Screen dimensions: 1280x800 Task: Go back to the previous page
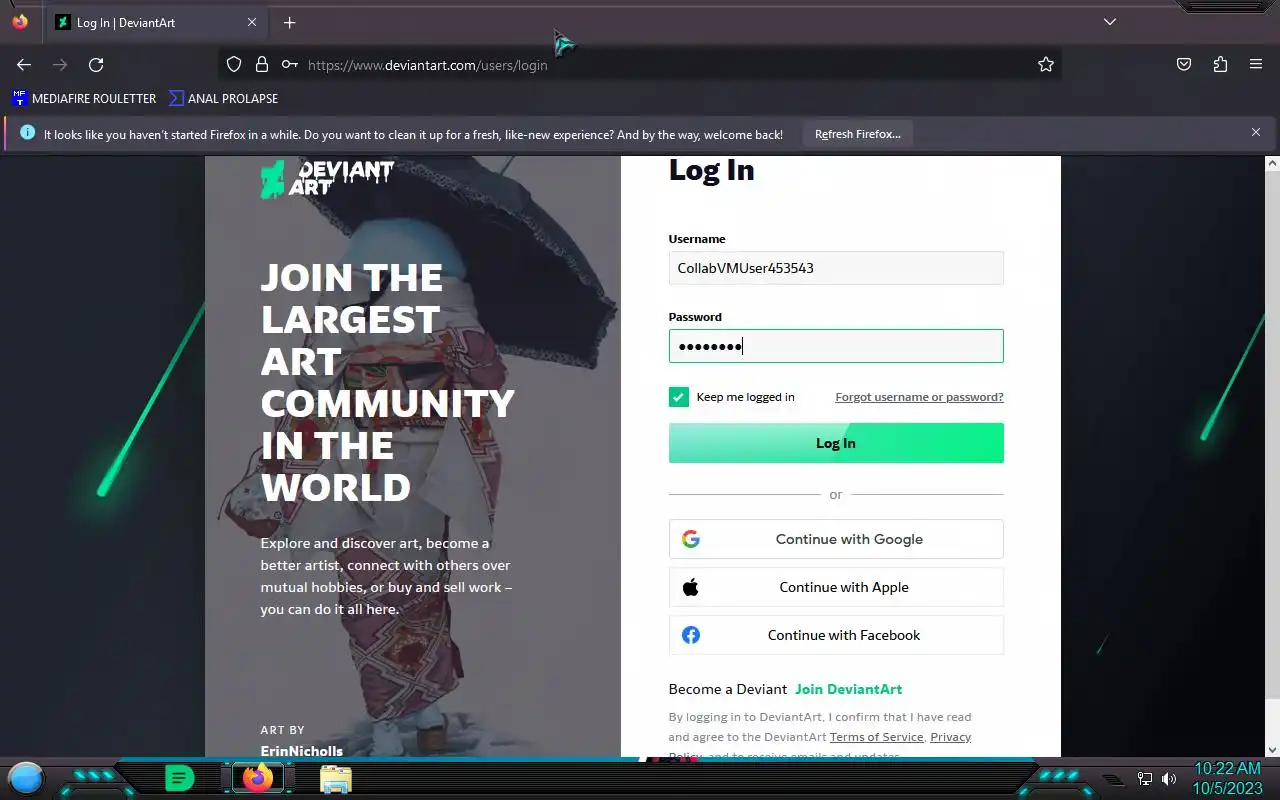point(24,64)
